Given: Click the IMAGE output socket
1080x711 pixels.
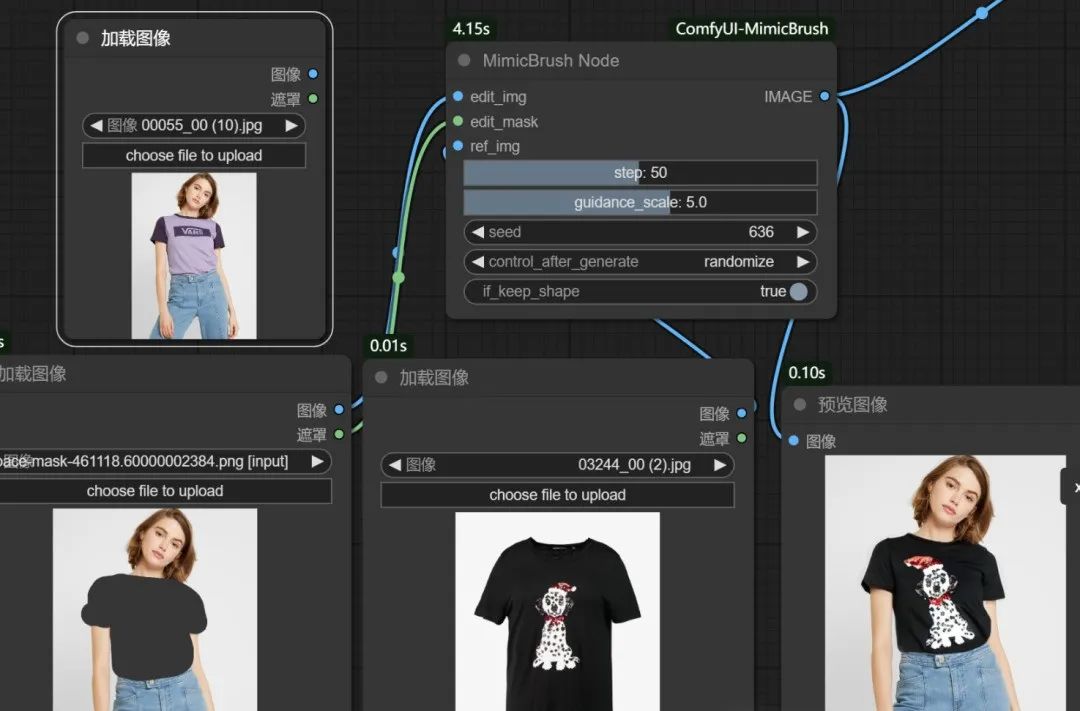Looking at the screenshot, I should (824, 96).
